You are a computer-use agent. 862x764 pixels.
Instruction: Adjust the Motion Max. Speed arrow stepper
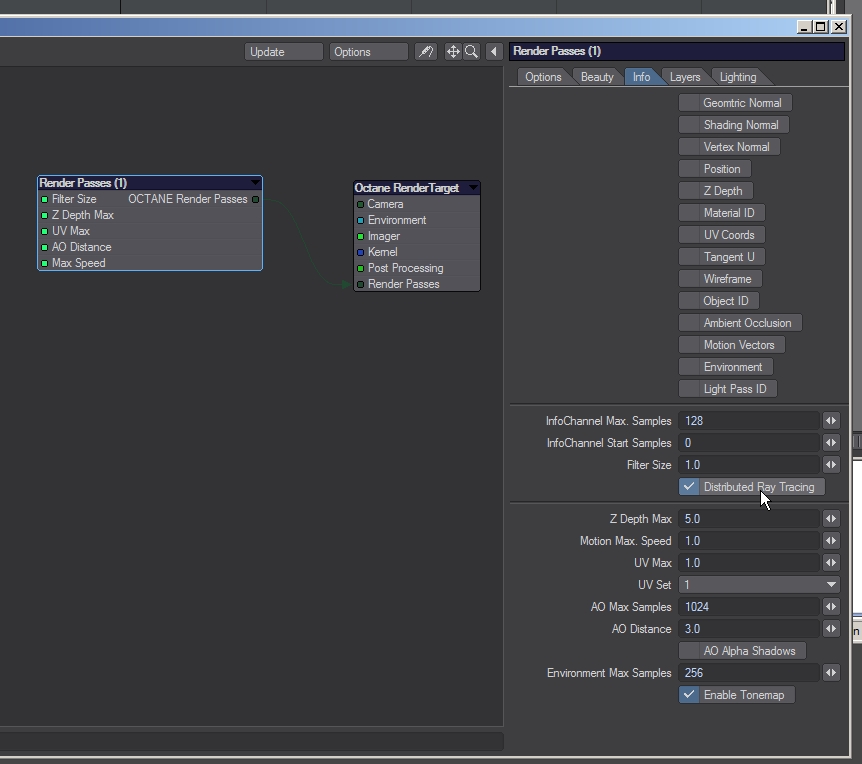pyautogui.click(x=831, y=541)
